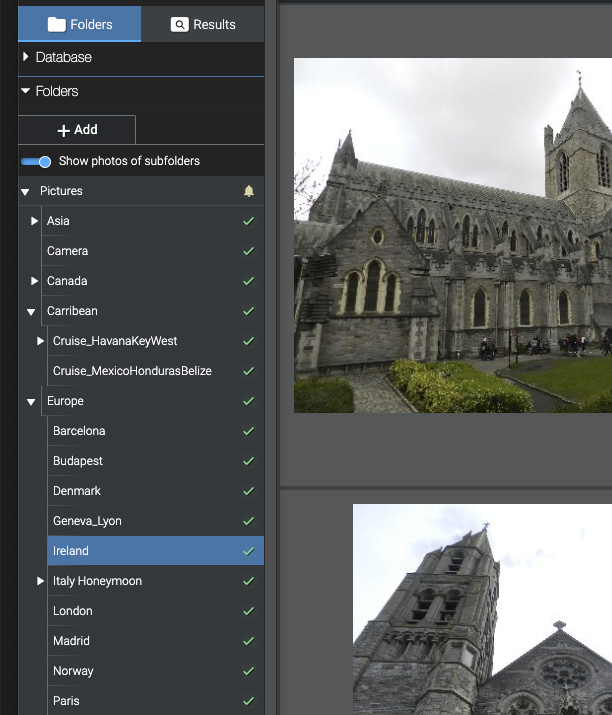612x715 pixels.
Task: Click the folder icon in Folders tab
Action: (x=57, y=24)
